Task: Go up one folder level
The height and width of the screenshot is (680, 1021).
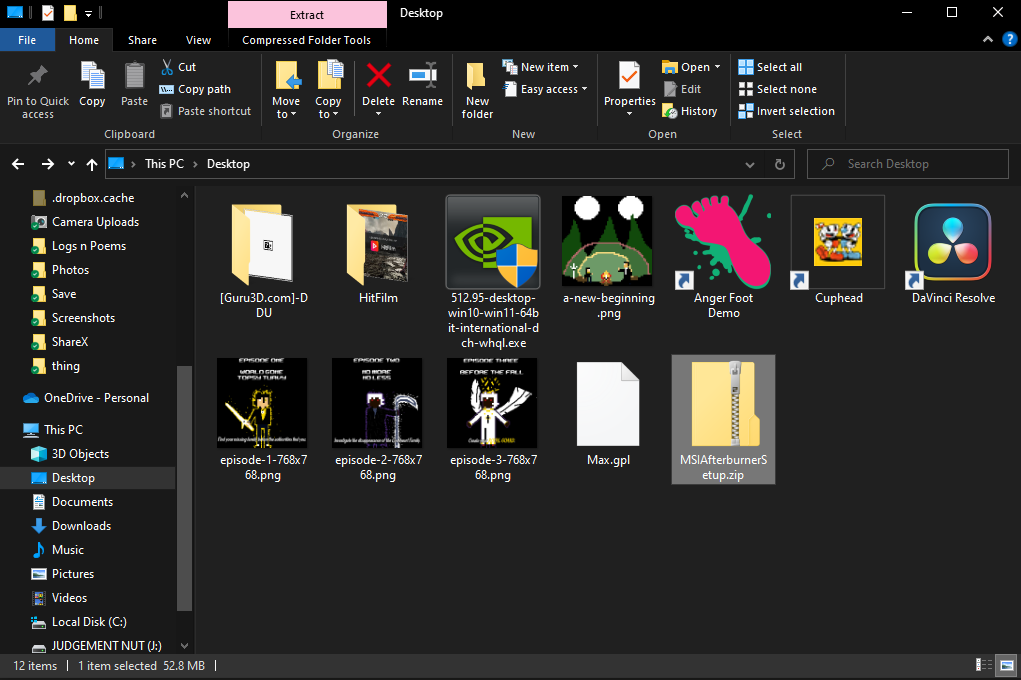Action: 92,164
